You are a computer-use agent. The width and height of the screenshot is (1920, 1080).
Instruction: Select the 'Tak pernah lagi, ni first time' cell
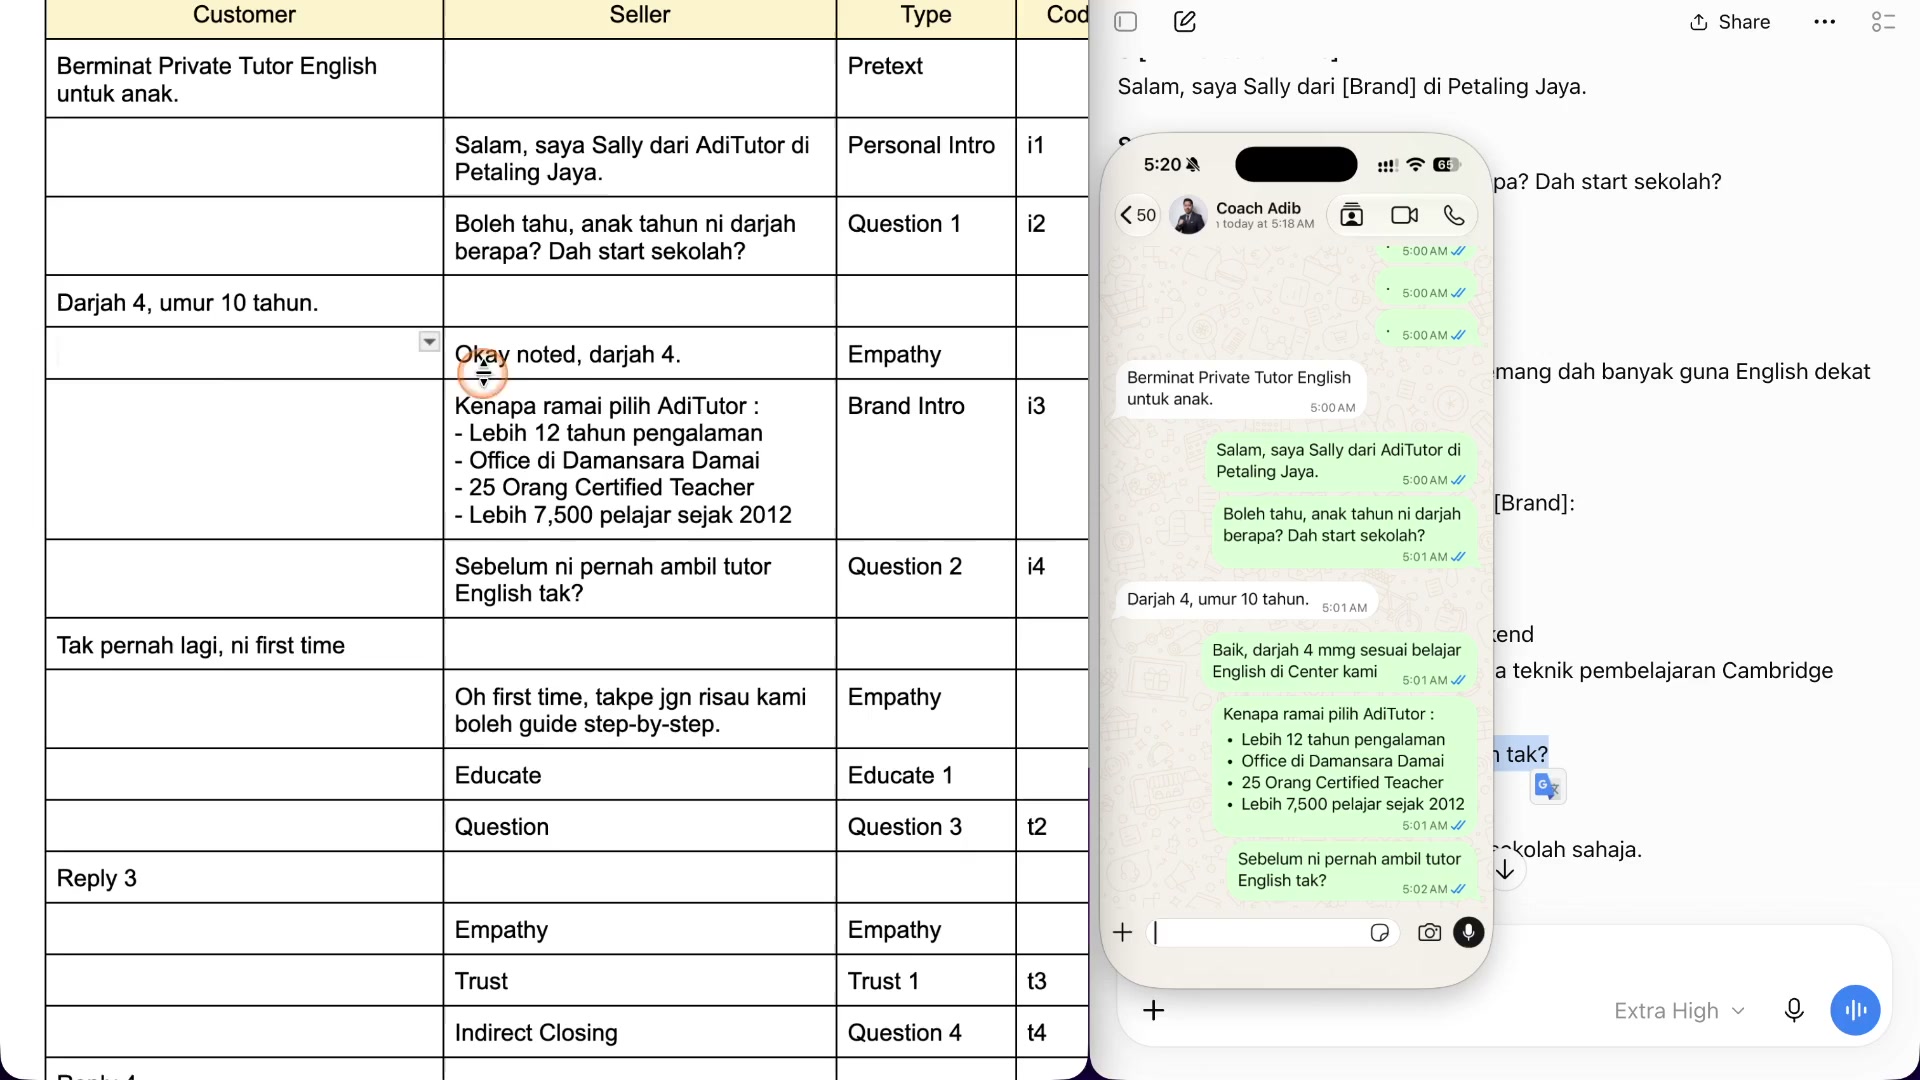tap(244, 644)
